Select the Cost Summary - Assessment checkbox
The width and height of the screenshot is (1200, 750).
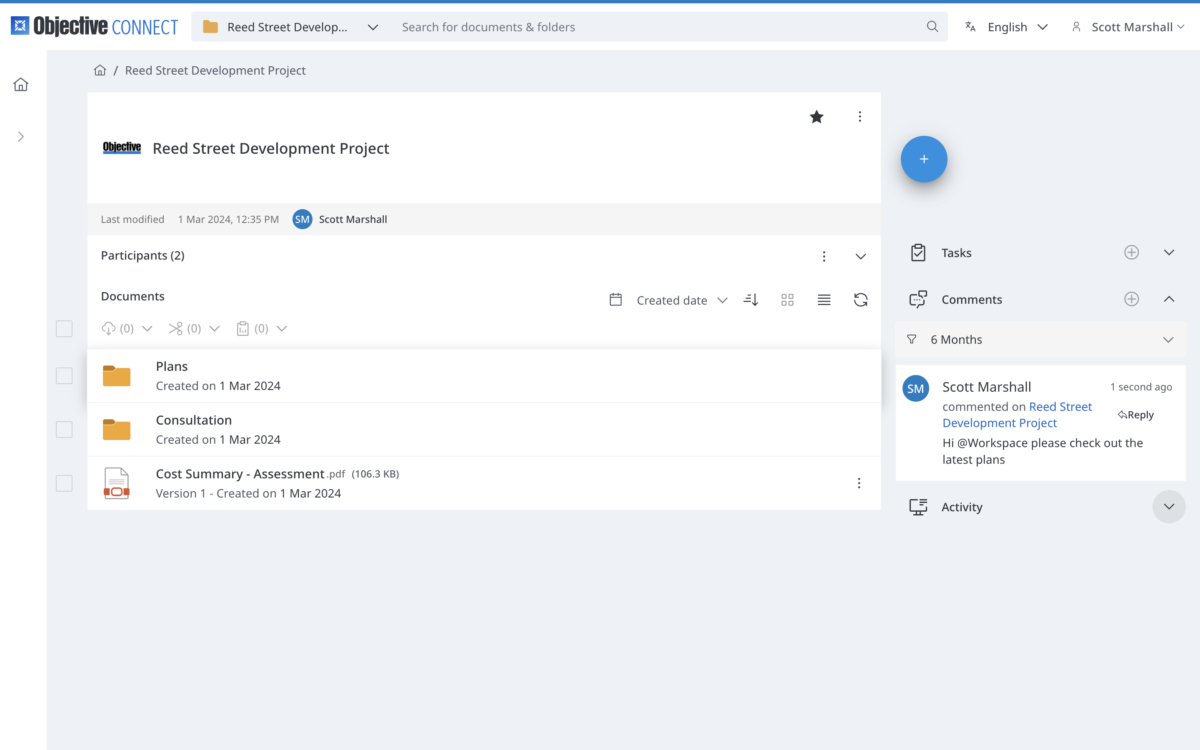64,484
